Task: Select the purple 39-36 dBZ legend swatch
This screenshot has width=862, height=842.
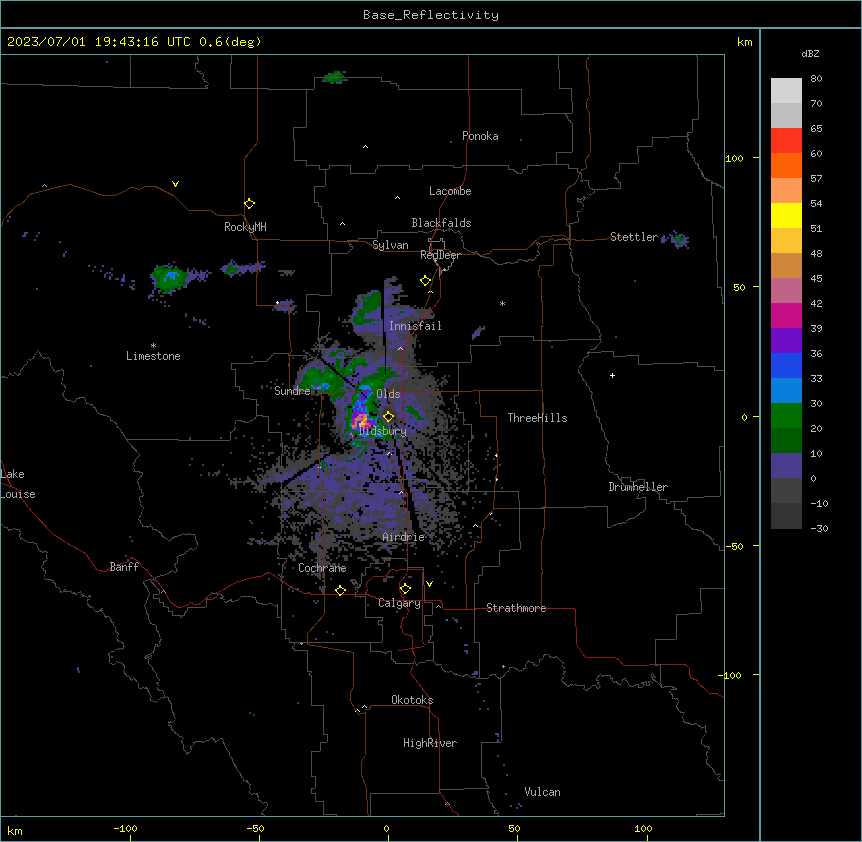Action: tap(786, 340)
